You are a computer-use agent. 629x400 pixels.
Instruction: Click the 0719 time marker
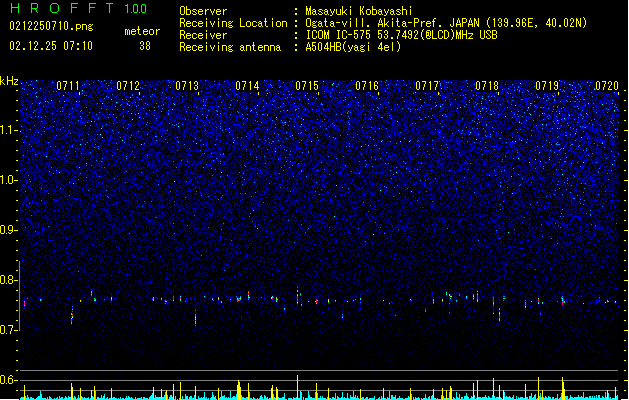pyautogui.click(x=547, y=86)
